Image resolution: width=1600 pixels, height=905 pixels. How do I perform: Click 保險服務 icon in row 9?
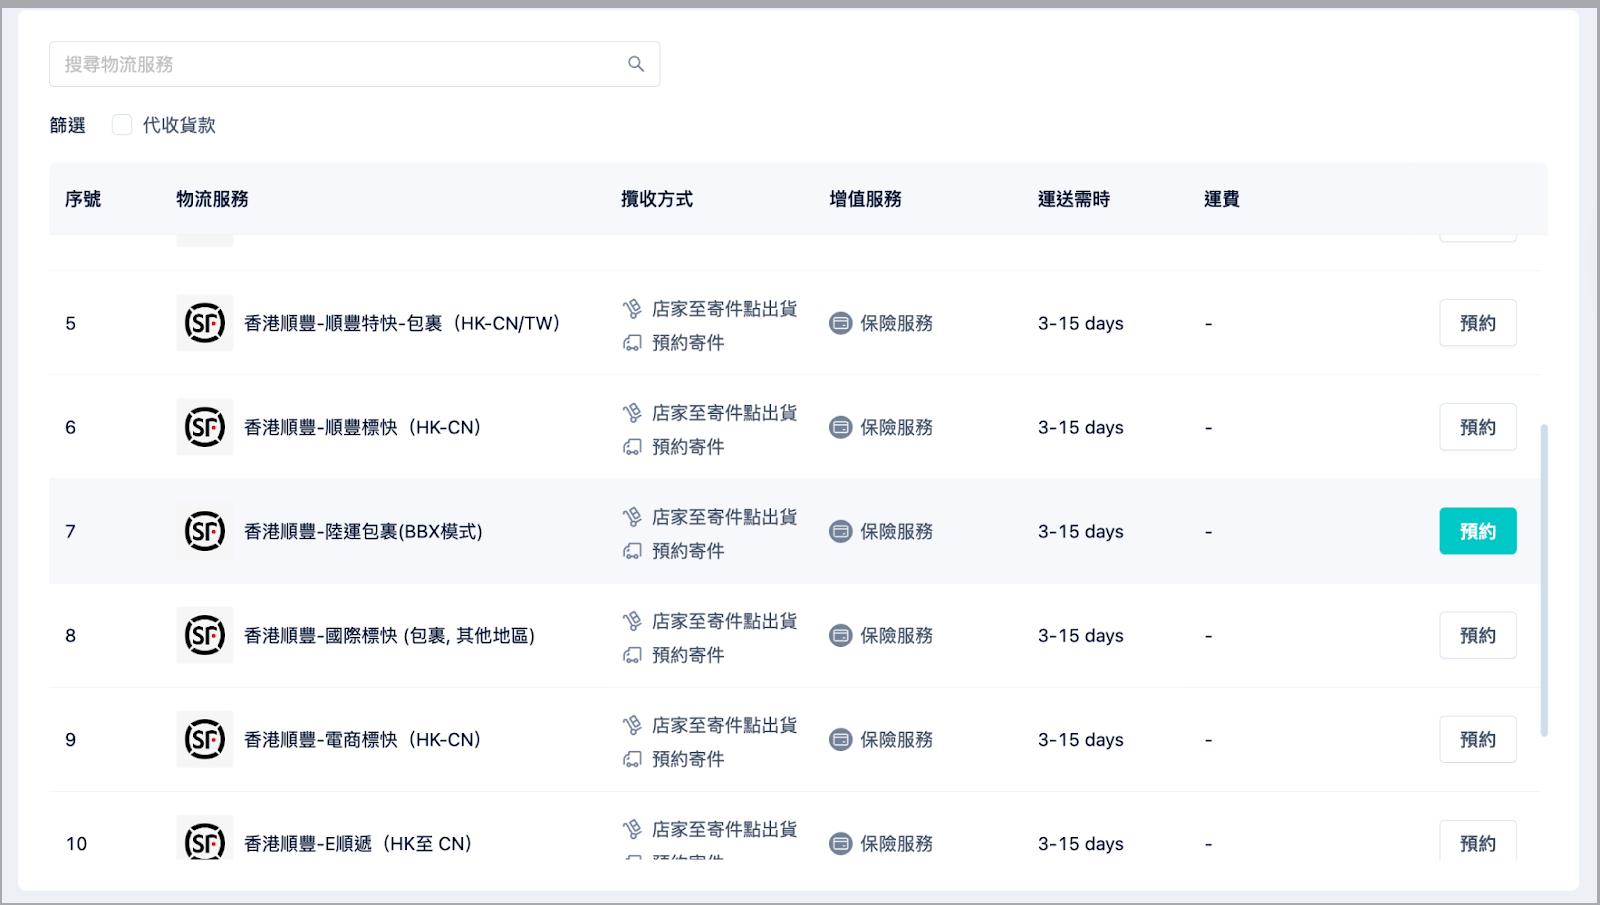[841, 739]
